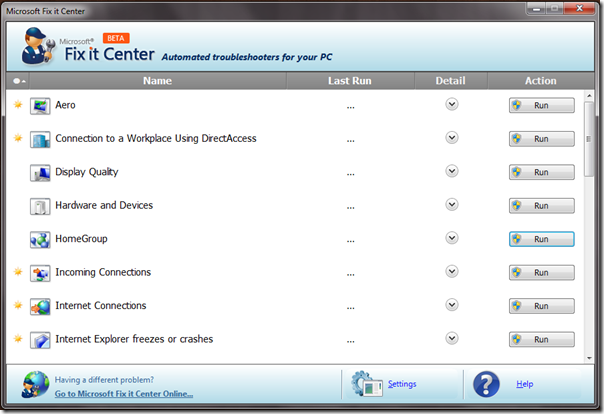Select Internet Explorer freezes or crashes text
Screen dimensions: 604x414
134,339
